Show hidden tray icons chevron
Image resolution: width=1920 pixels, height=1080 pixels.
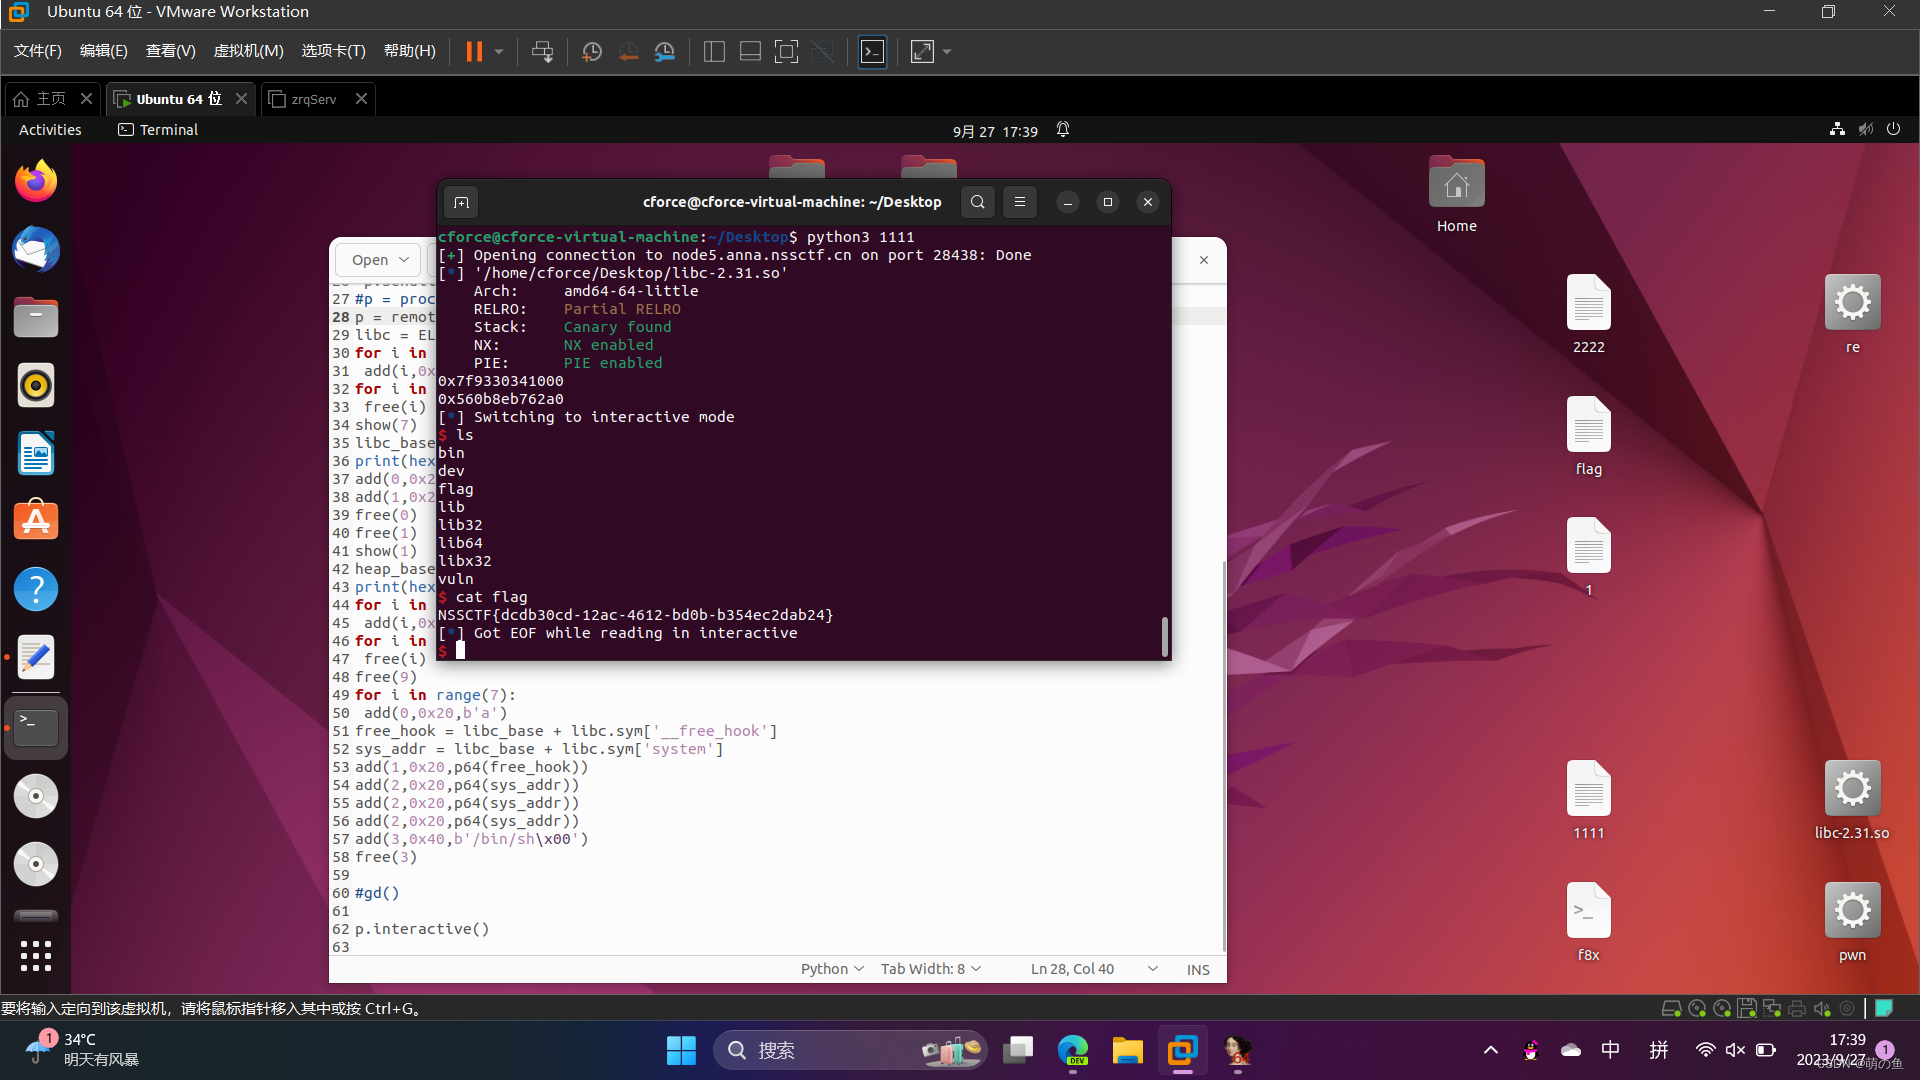[x=1490, y=1050]
